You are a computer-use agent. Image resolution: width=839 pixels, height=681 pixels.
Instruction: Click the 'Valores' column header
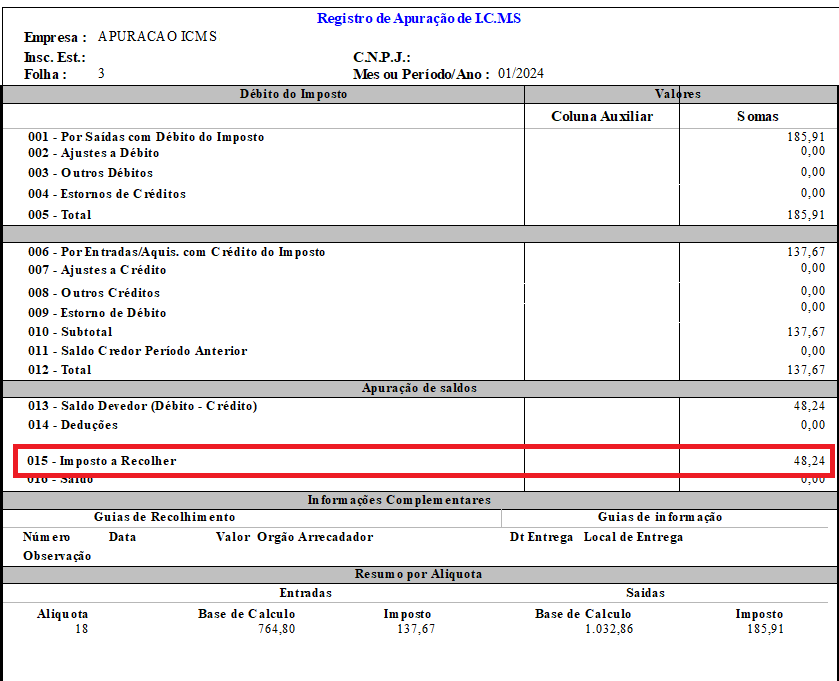point(677,94)
